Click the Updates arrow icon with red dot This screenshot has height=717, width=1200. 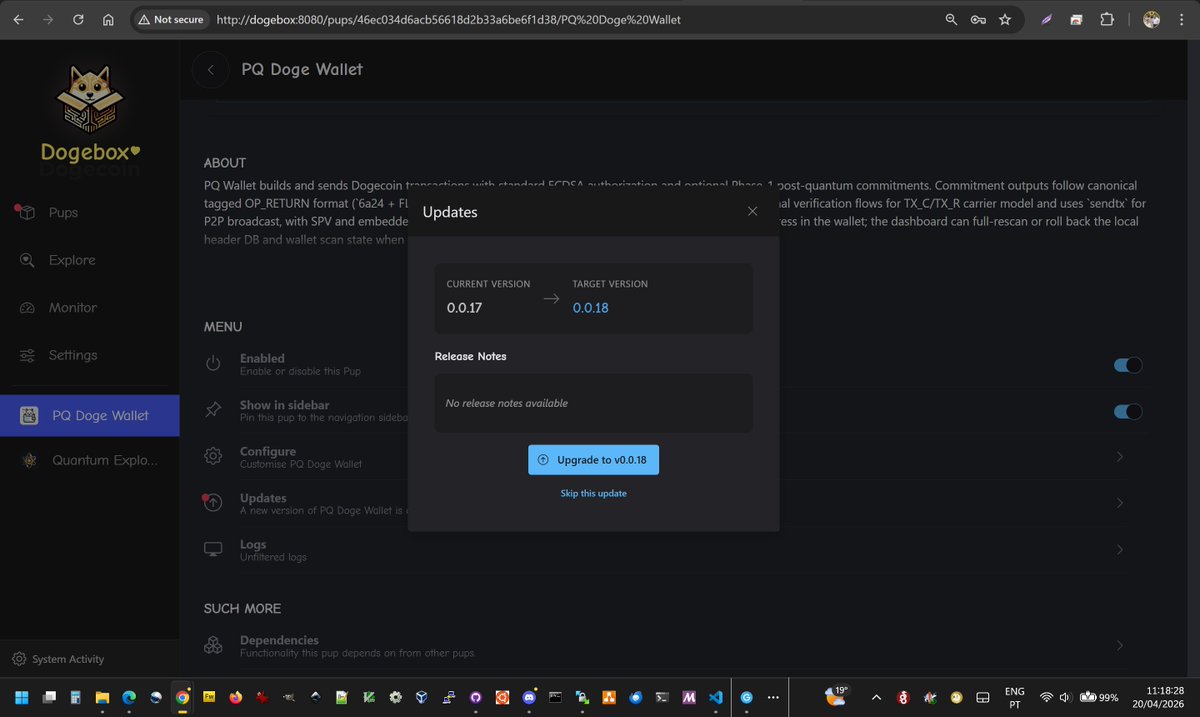(213, 503)
